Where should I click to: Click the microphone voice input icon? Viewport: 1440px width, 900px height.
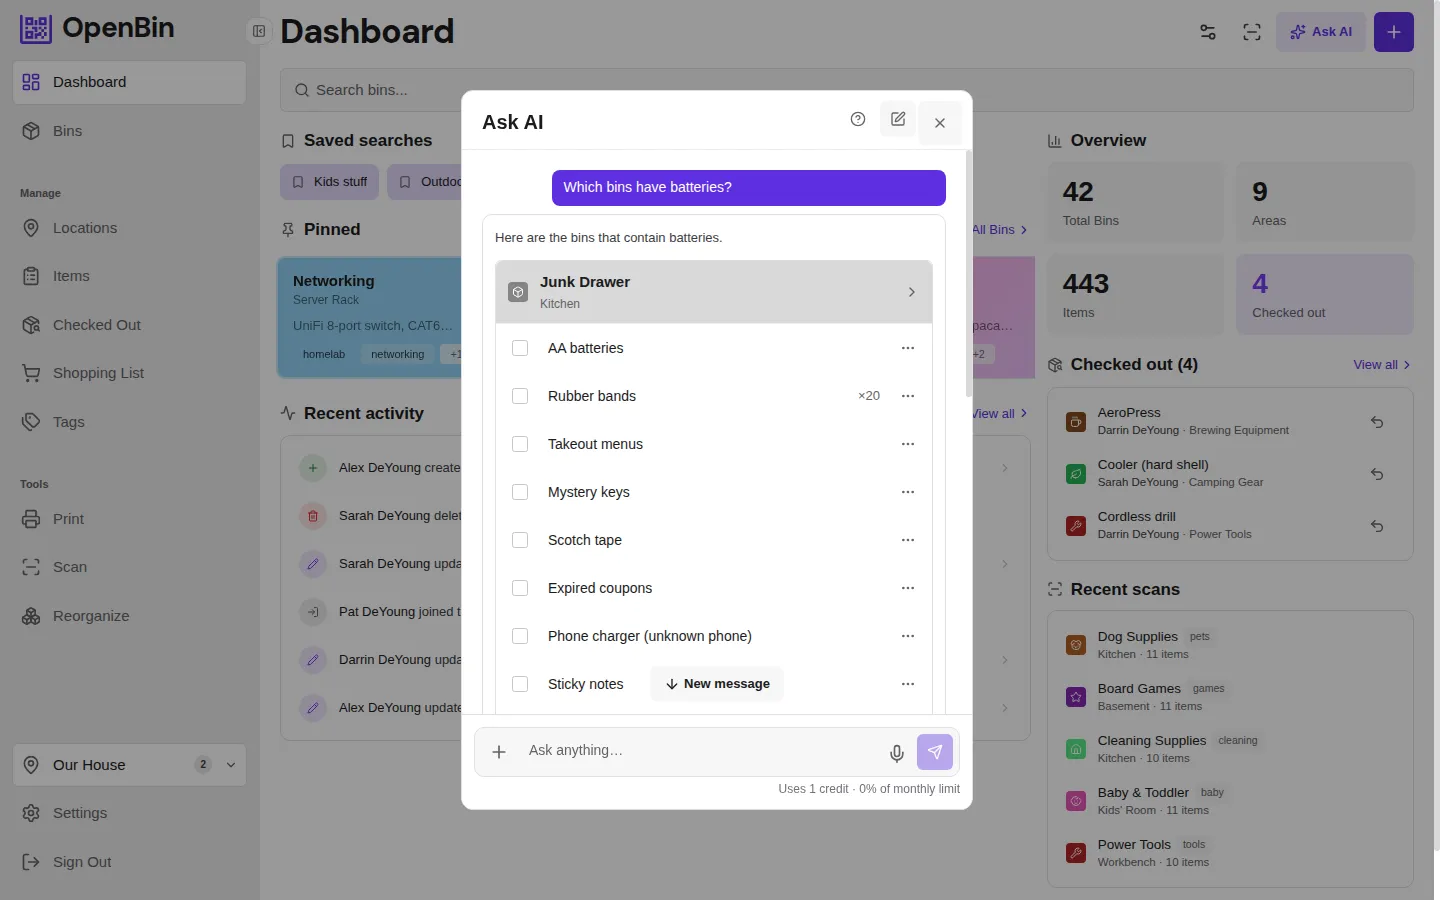tap(897, 753)
